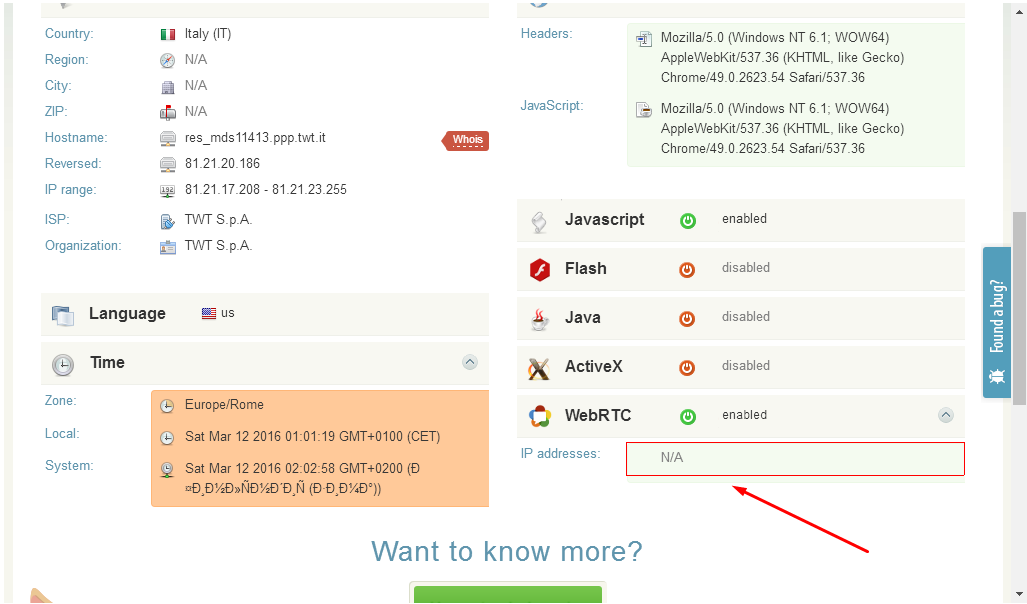Click the WebRTC colorful logo icon
Viewport: 1027px width, 604px height.
click(539, 416)
